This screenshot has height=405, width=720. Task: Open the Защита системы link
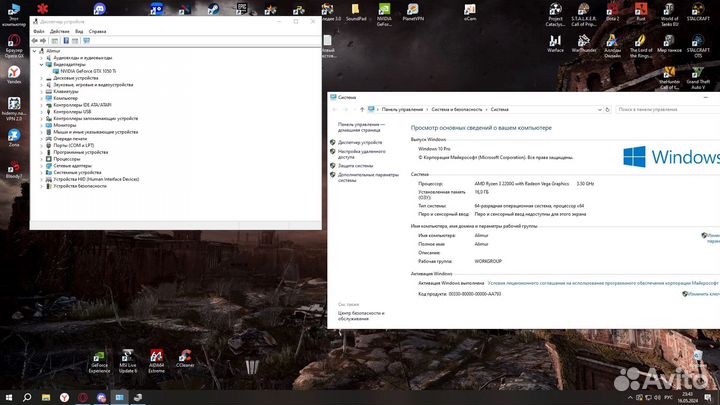point(355,166)
